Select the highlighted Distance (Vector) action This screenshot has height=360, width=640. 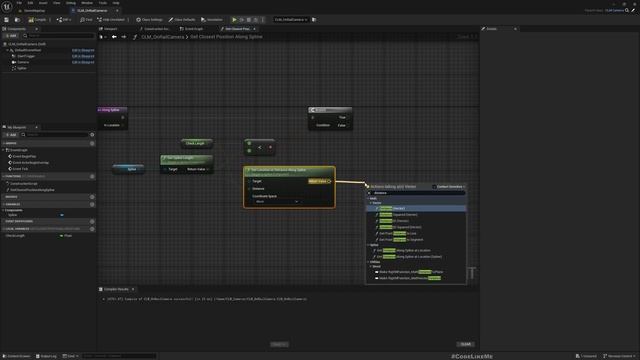(x=416, y=208)
